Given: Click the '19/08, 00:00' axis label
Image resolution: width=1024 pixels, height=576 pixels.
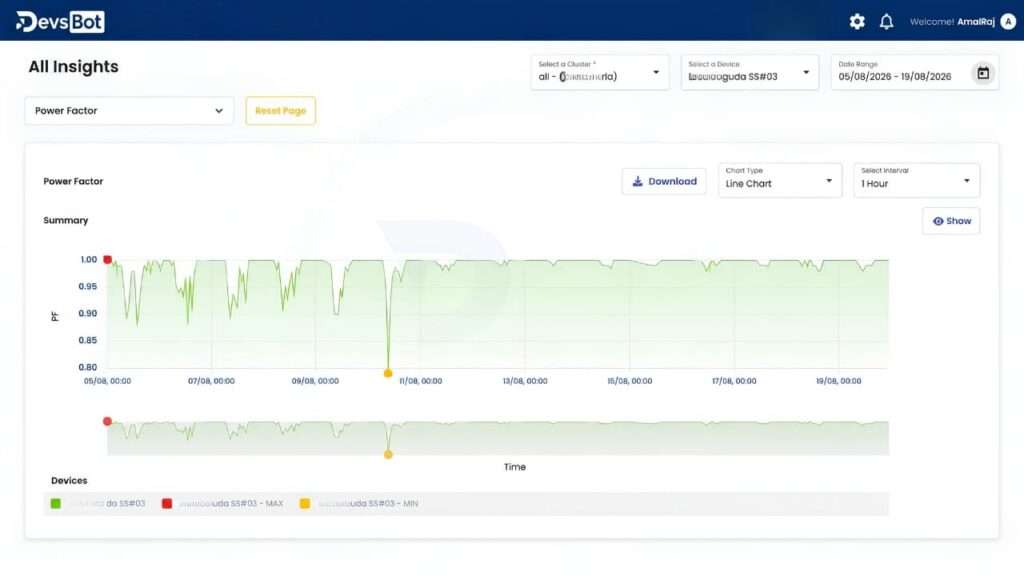Looking at the screenshot, I should coord(839,381).
